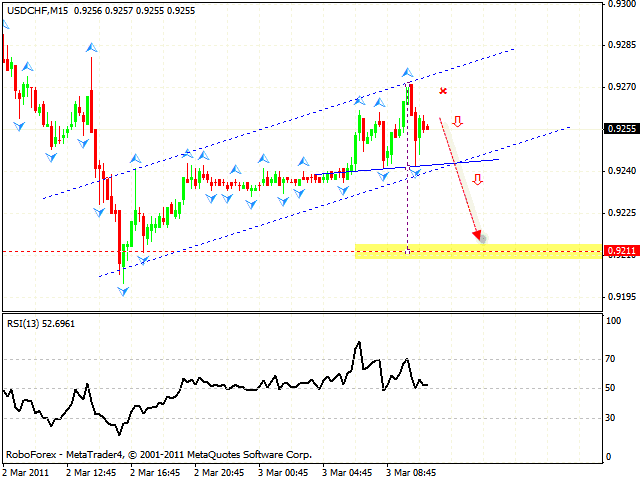Click the red X marker on the chart

point(442,91)
